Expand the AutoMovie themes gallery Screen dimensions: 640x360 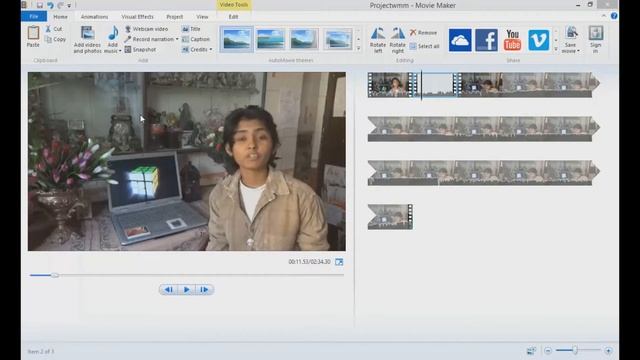click(358, 49)
